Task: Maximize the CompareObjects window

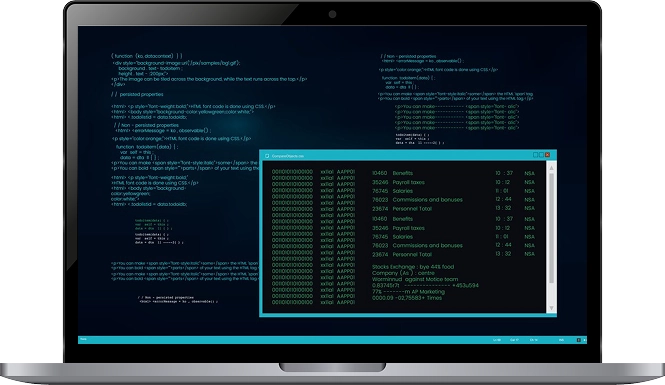Action: click(542, 155)
